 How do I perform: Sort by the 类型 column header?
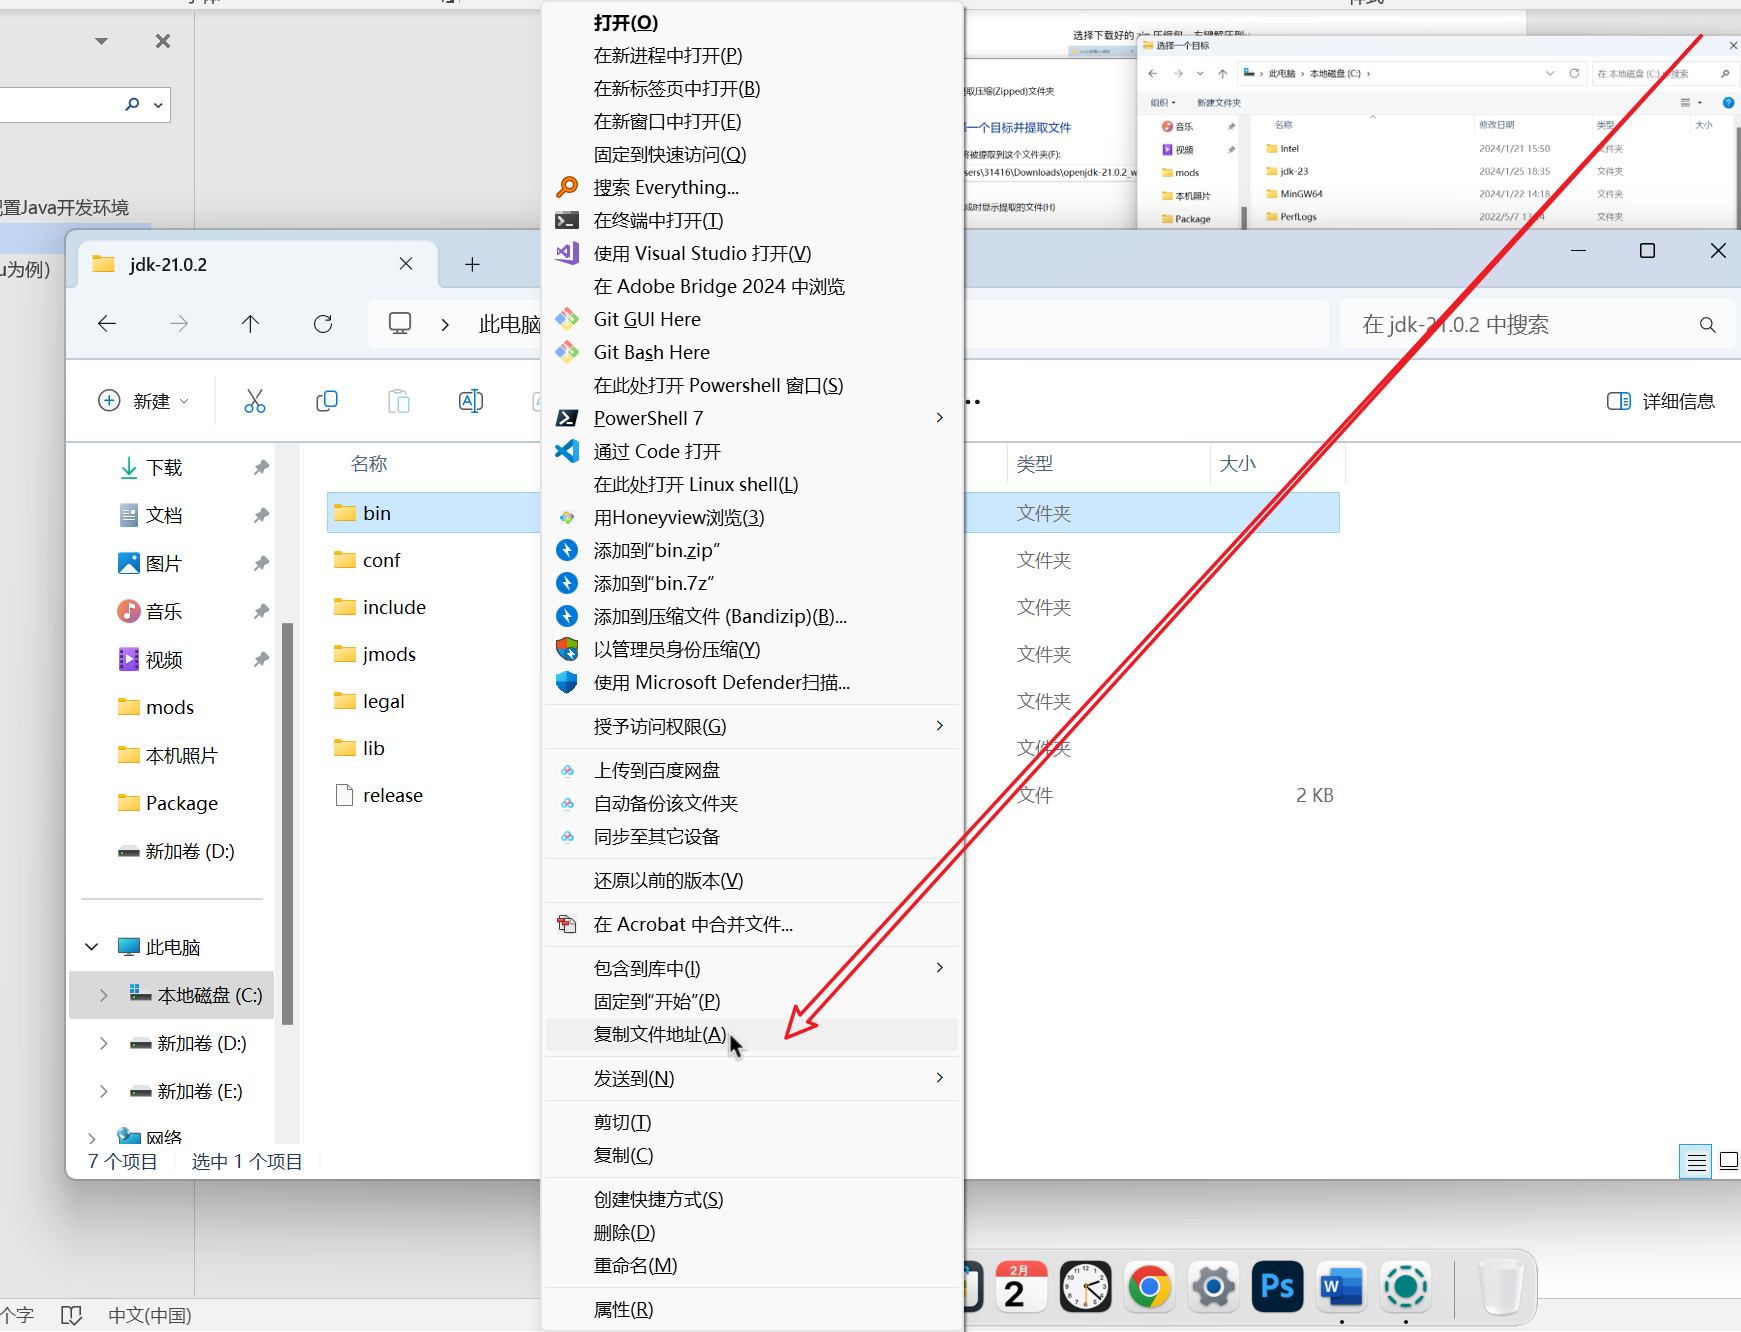click(1035, 464)
